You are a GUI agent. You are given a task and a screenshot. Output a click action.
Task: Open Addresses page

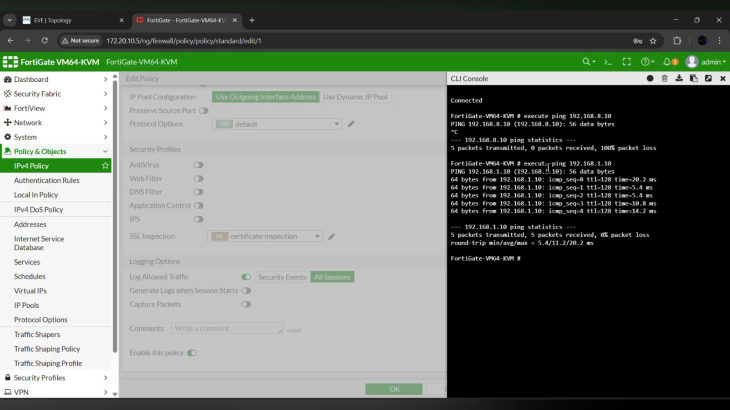click(30, 224)
